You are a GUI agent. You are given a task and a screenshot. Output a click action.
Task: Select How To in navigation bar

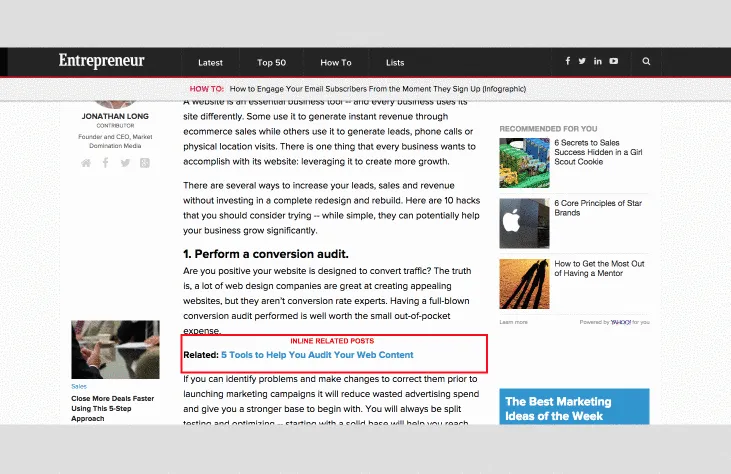[x=335, y=63]
